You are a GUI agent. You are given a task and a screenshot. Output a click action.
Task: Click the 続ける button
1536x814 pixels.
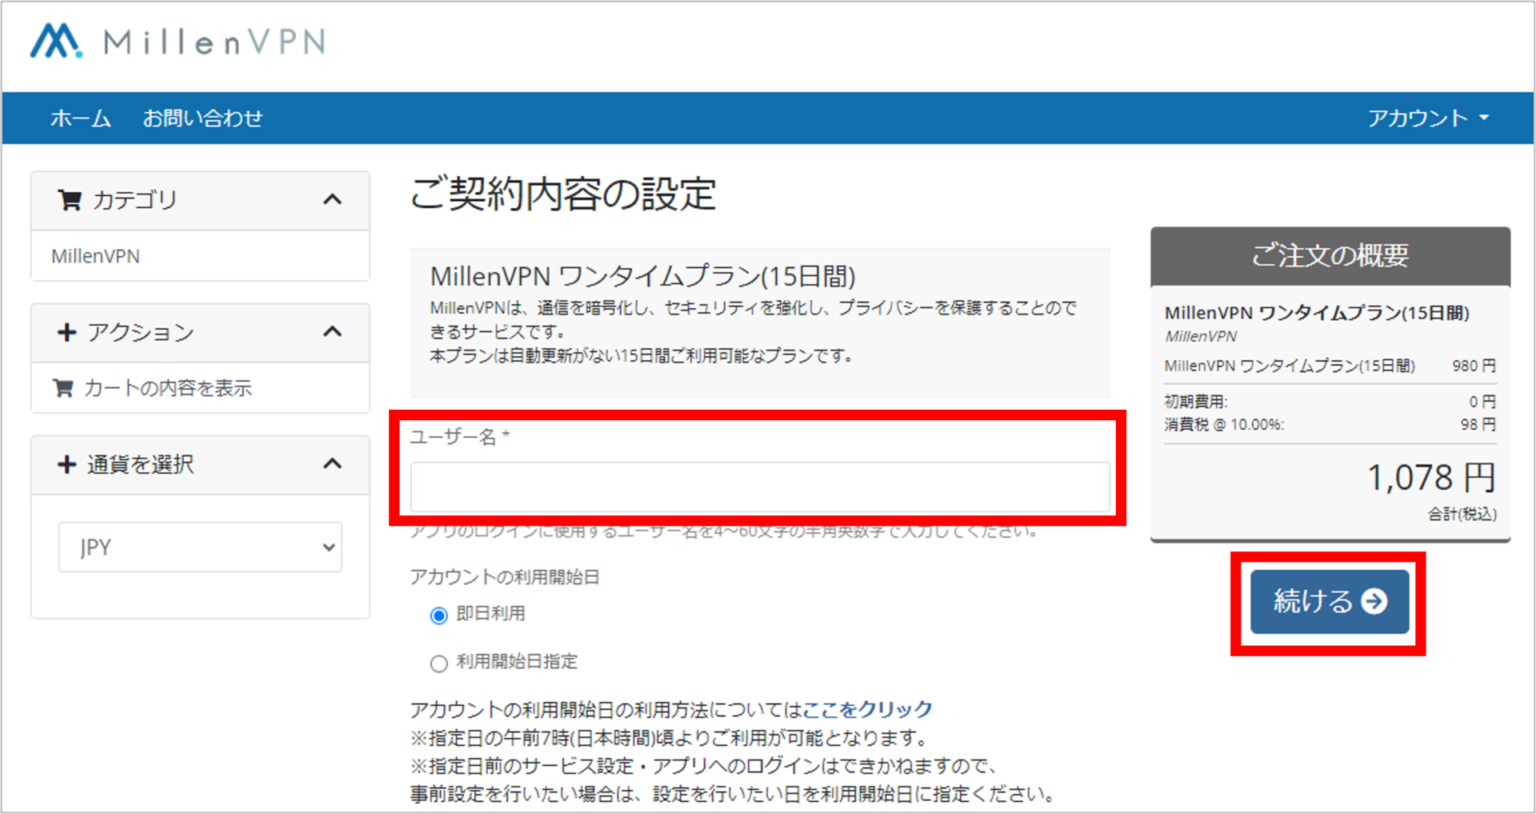(1329, 602)
